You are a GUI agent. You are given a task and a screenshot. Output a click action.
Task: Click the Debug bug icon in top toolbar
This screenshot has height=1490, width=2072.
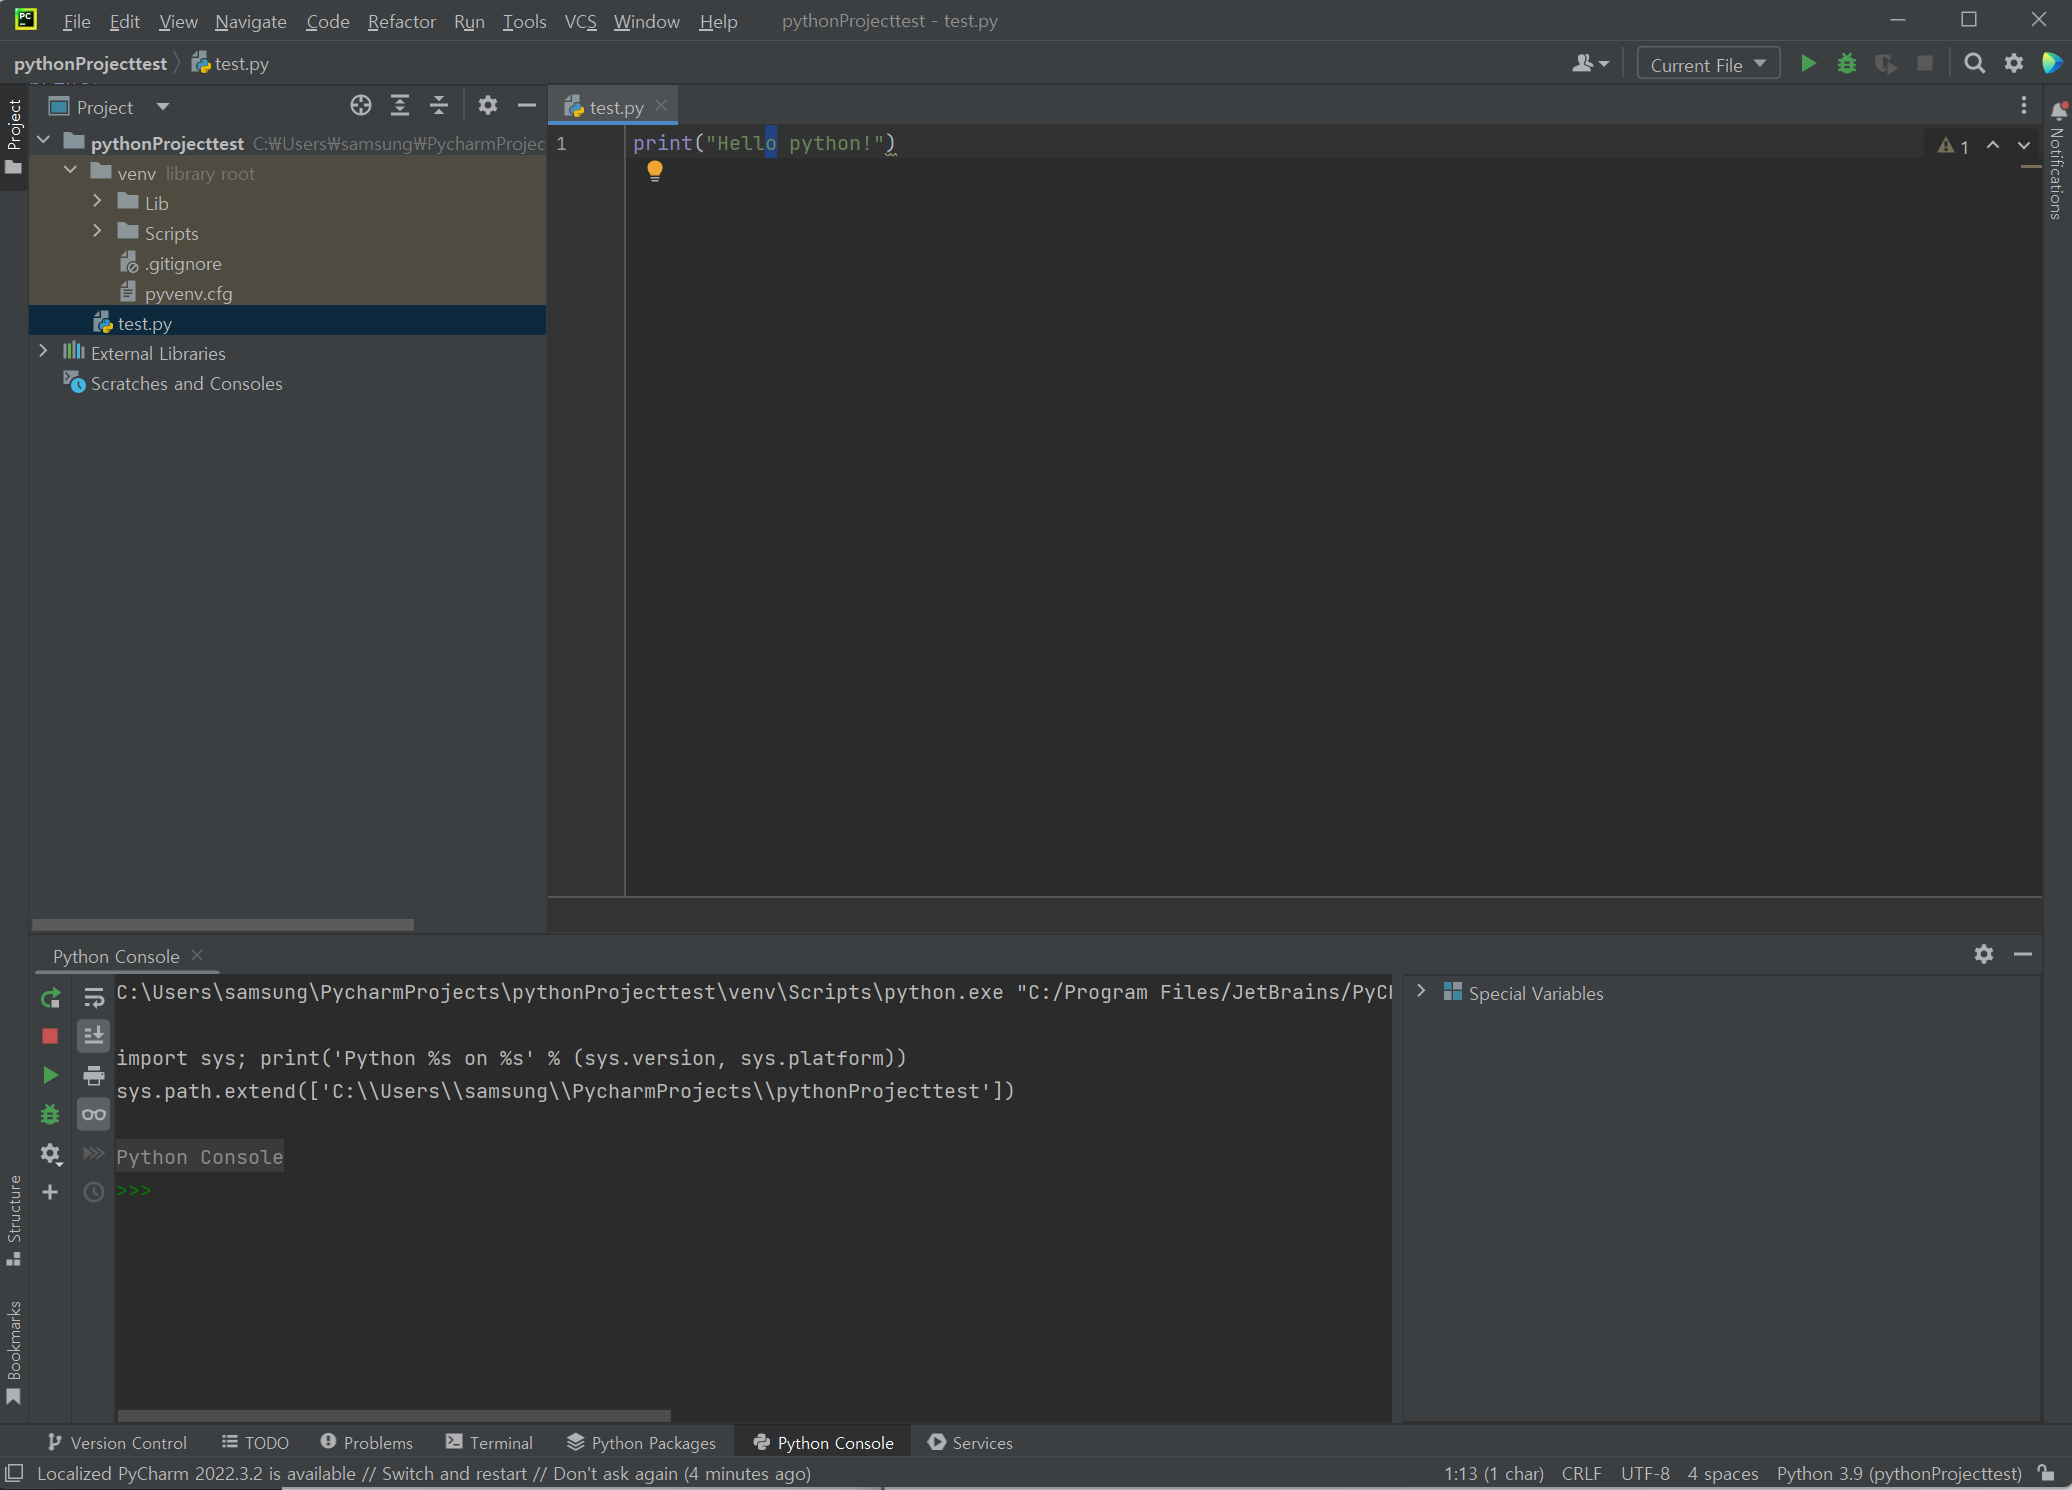click(x=1847, y=64)
